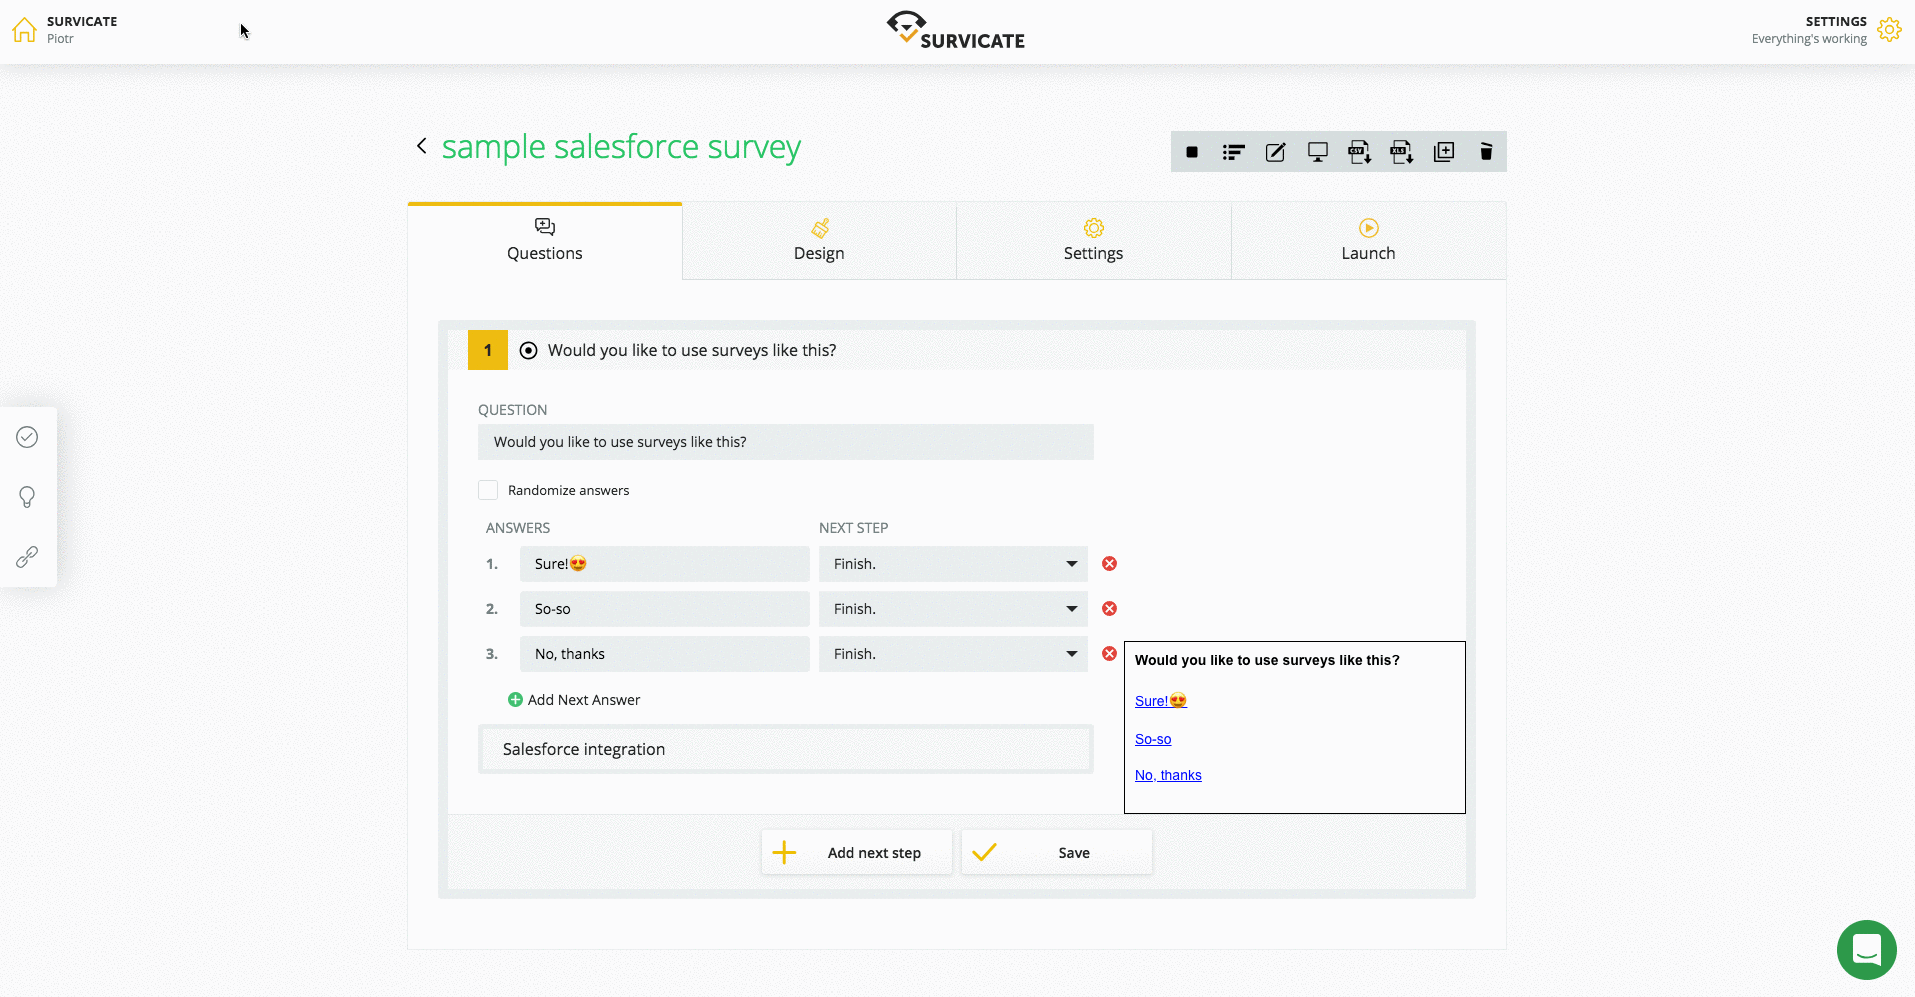Delete survey with trash icon
1915x997 pixels.
point(1486,152)
